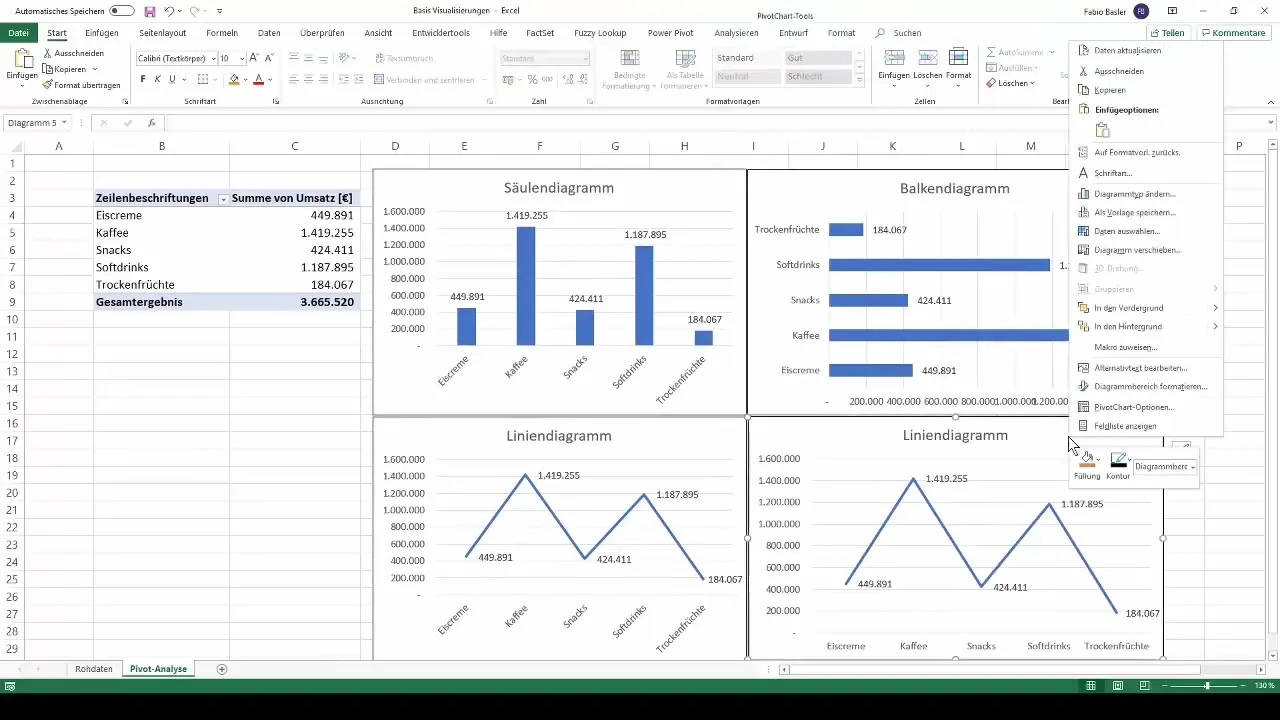The width and height of the screenshot is (1280, 720).
Task: Select the Schlecht cell style
Action: 819,77
